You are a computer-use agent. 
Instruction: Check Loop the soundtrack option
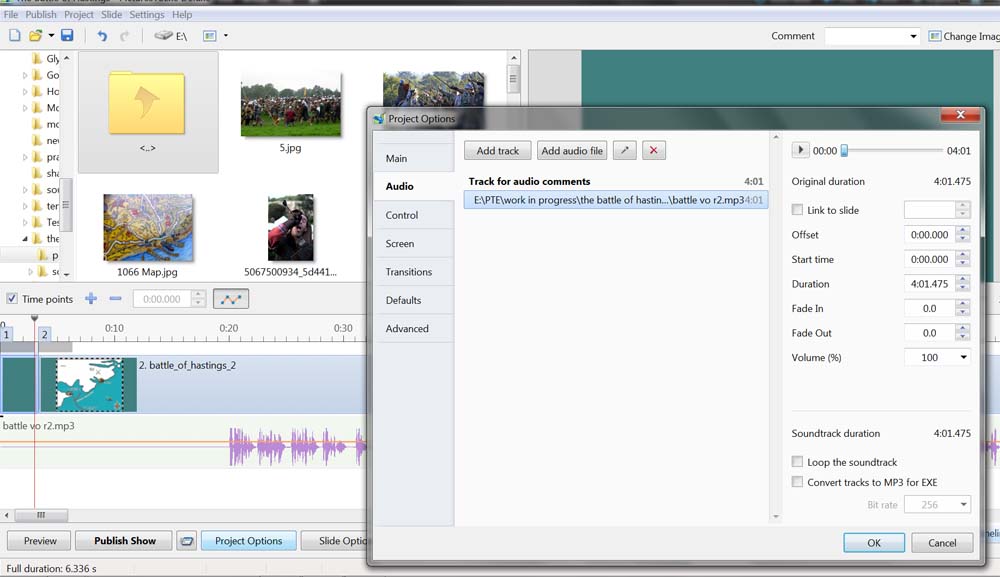(797, 462)
